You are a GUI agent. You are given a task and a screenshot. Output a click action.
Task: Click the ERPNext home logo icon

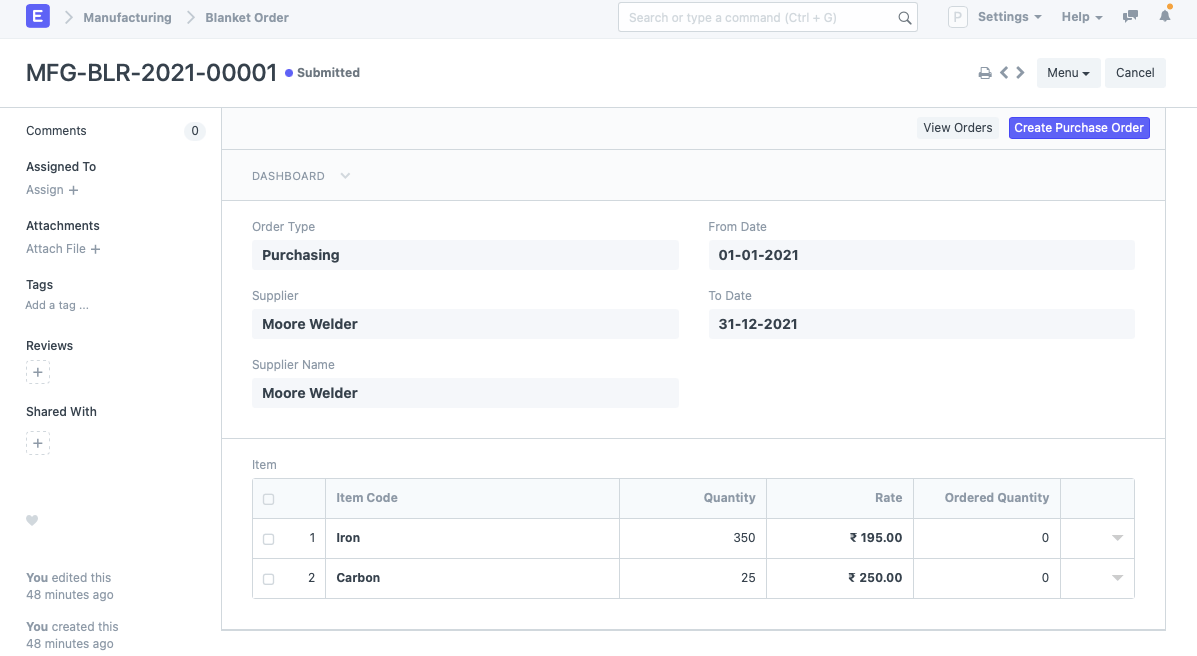pos(37,17)
